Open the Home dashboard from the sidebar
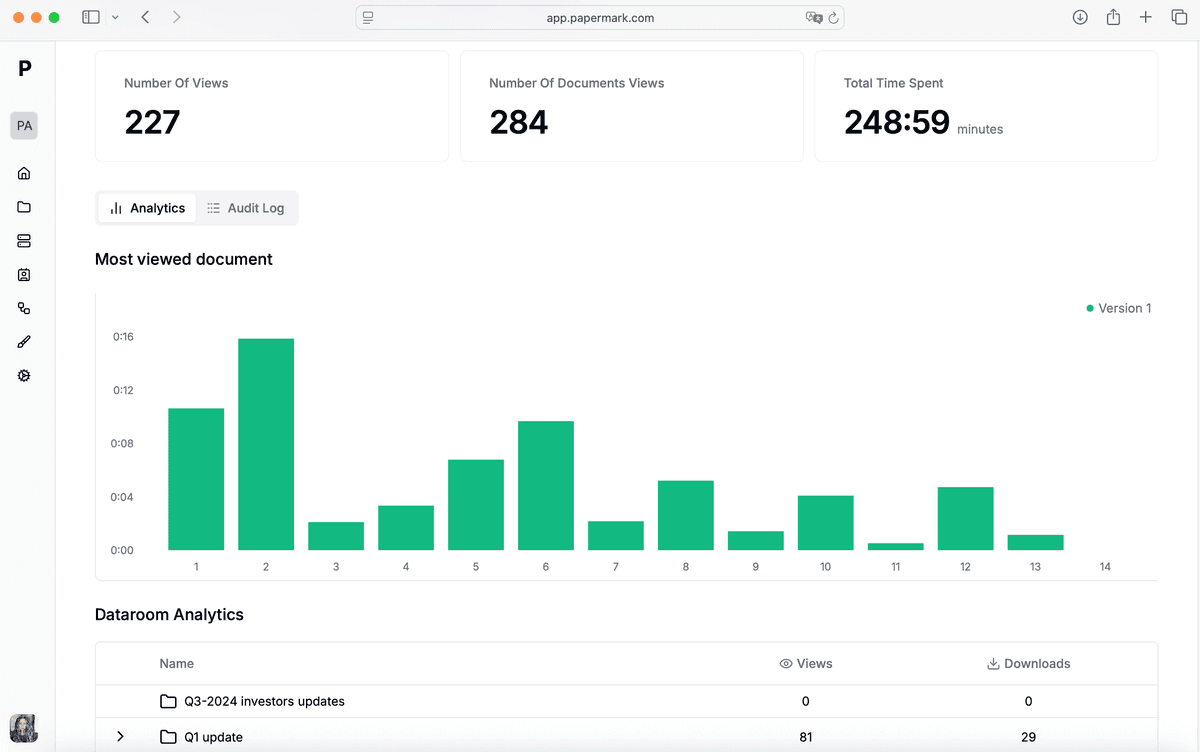1200x752 pixels. [x=24, y=173]
